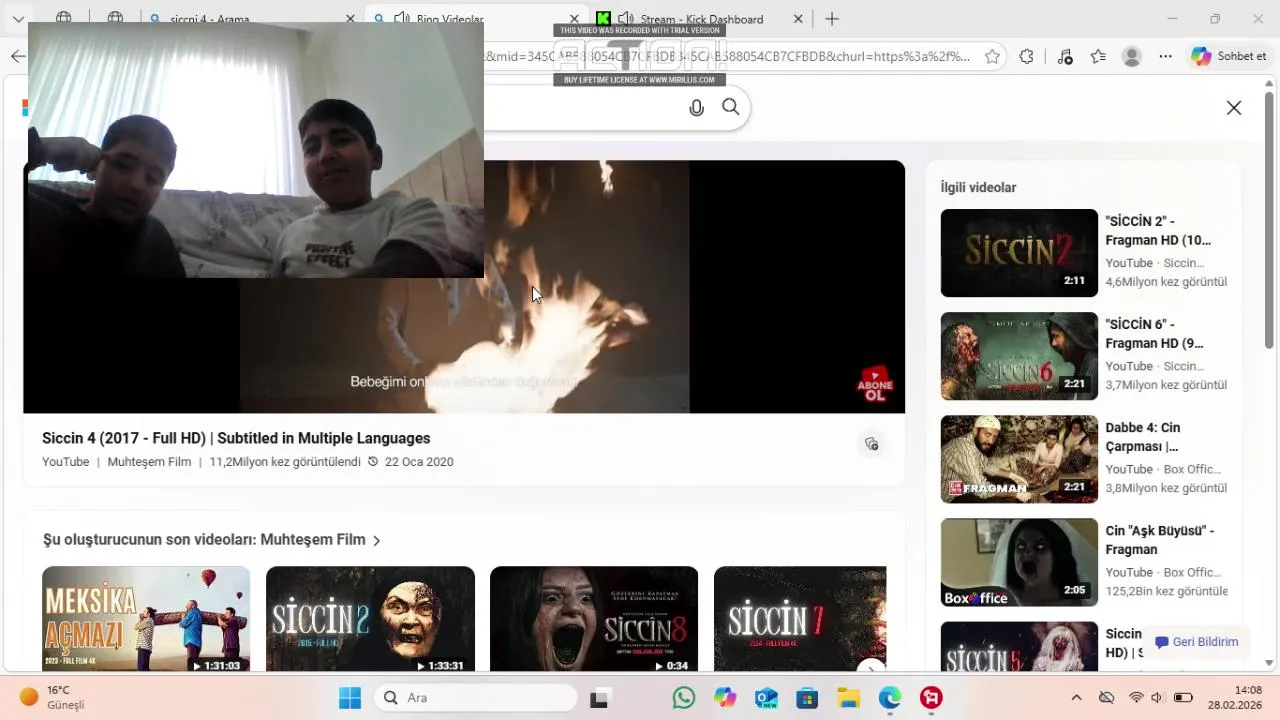Open the '"SİCCİN 6" - Fragman HD' title link

[x=1155, y=334]
